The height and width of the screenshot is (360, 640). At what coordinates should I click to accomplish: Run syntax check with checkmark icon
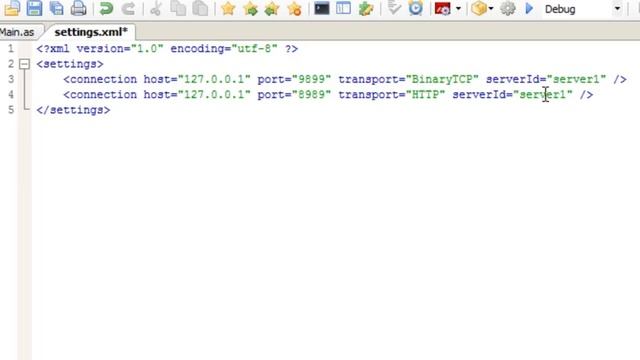[393, 9]
